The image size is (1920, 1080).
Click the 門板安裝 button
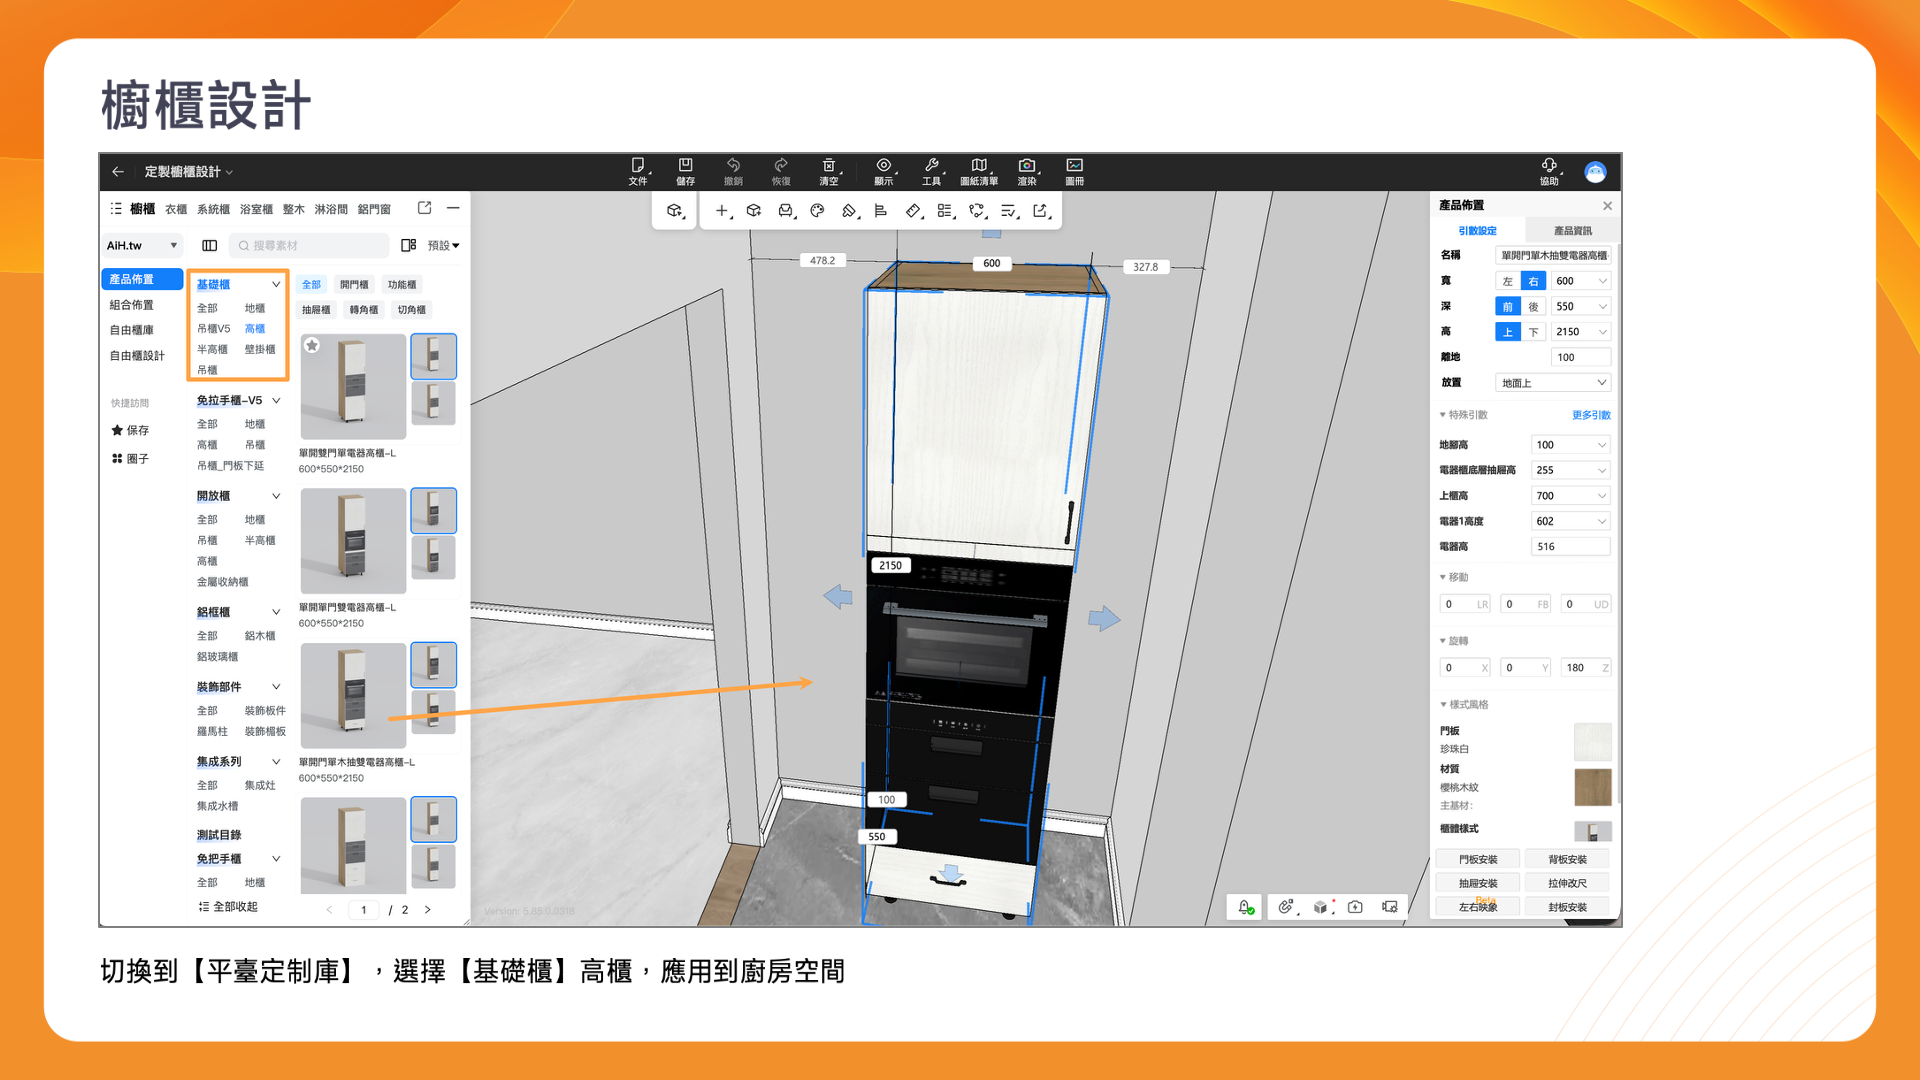click(1477, 860)
